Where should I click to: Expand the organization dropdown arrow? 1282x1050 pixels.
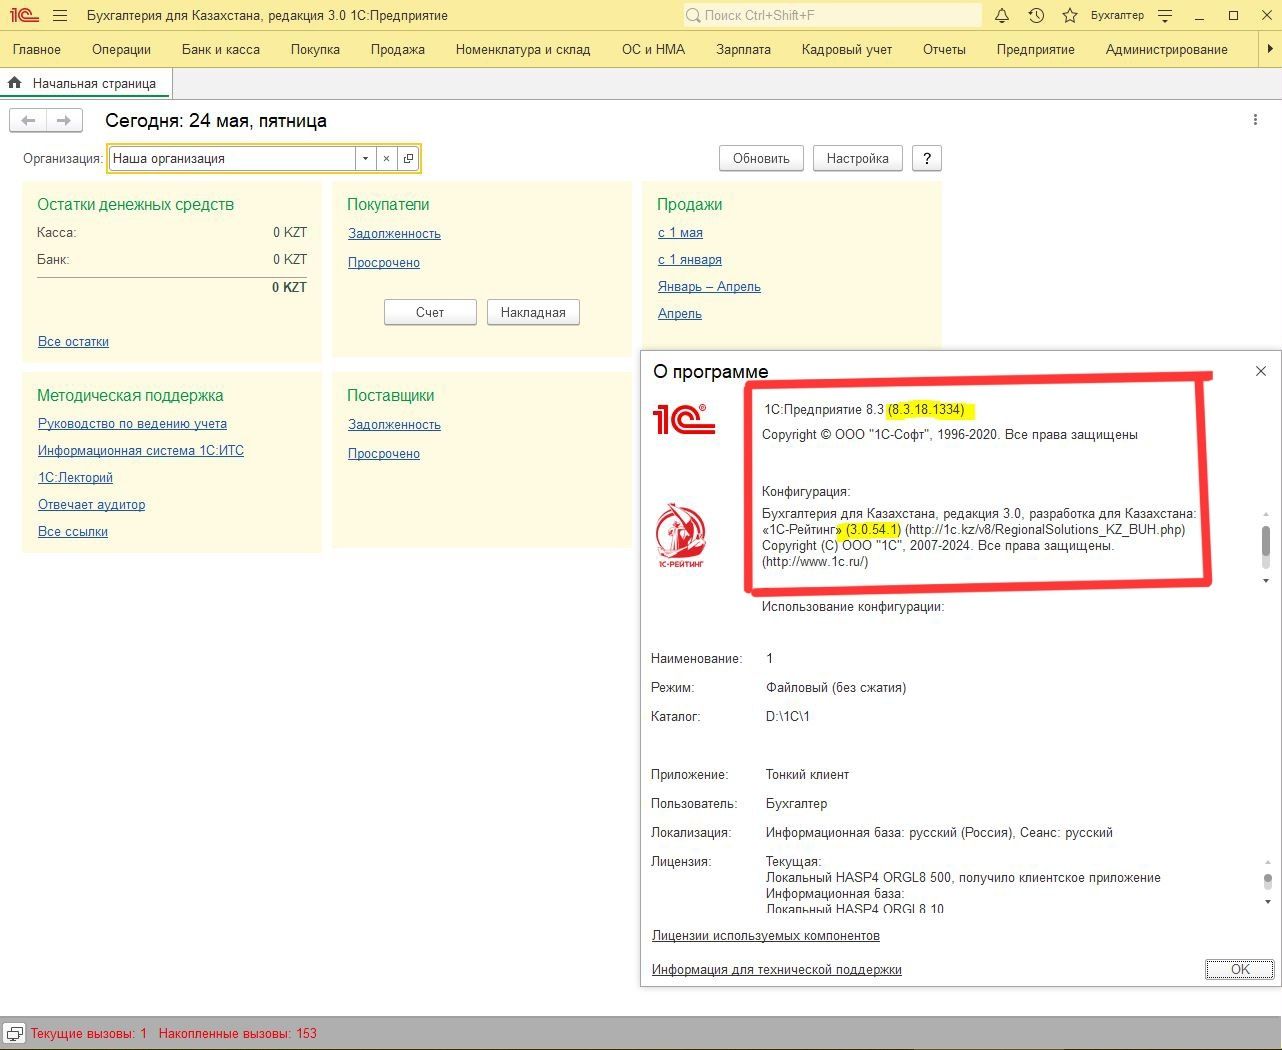(x=365, y=158)
